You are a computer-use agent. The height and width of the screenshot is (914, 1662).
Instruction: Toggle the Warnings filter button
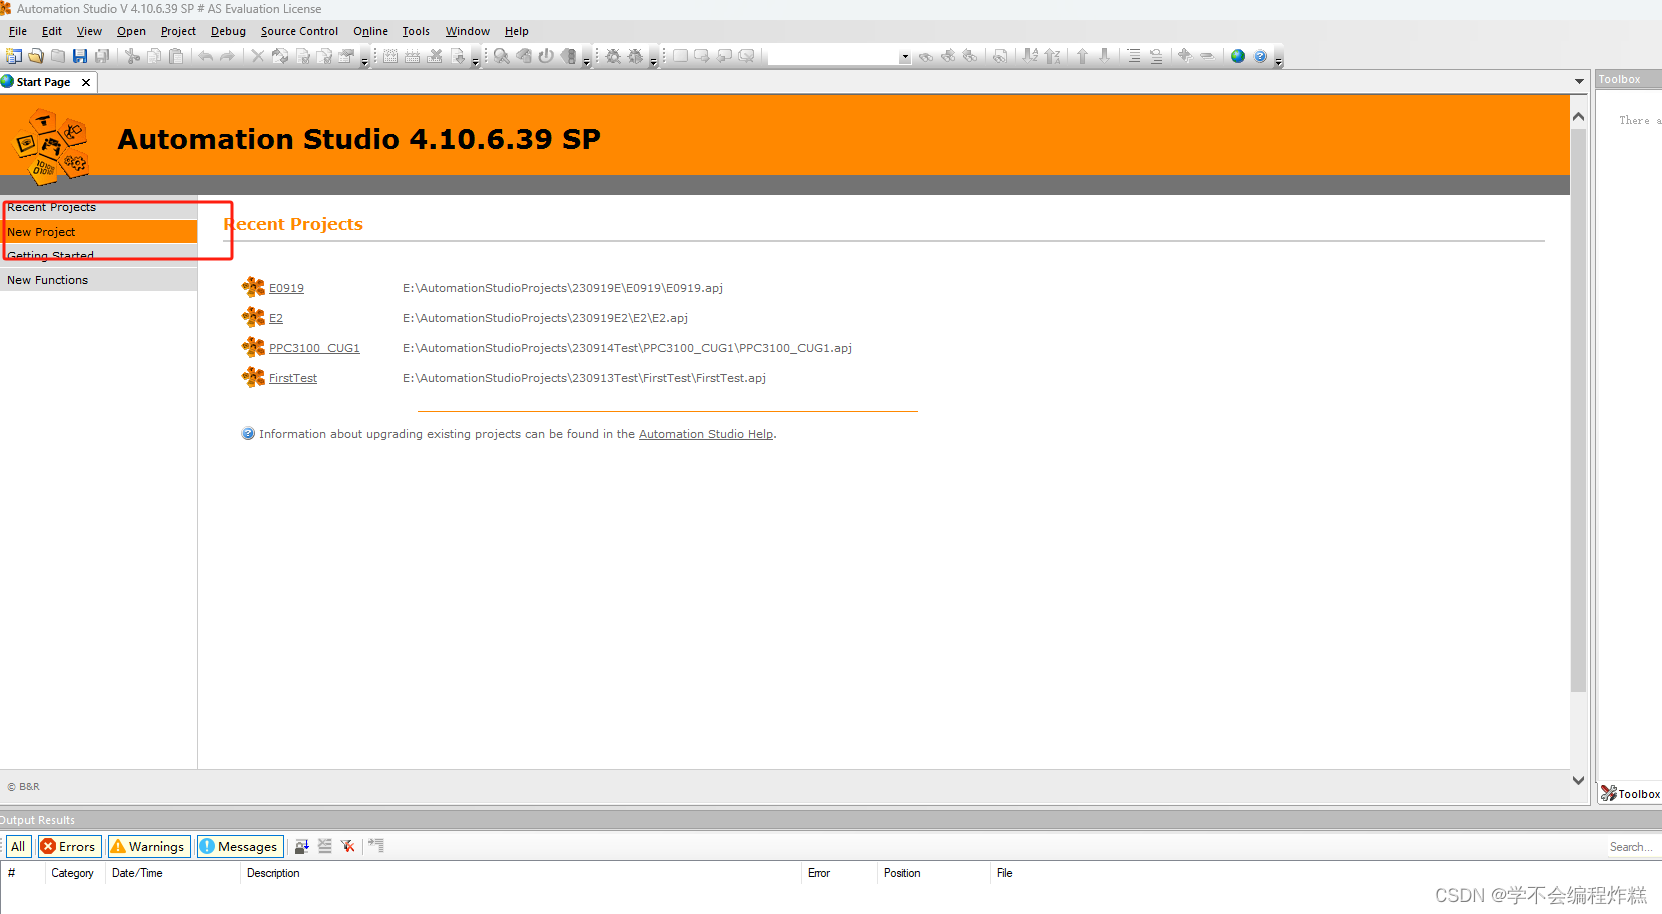(148, 846)
